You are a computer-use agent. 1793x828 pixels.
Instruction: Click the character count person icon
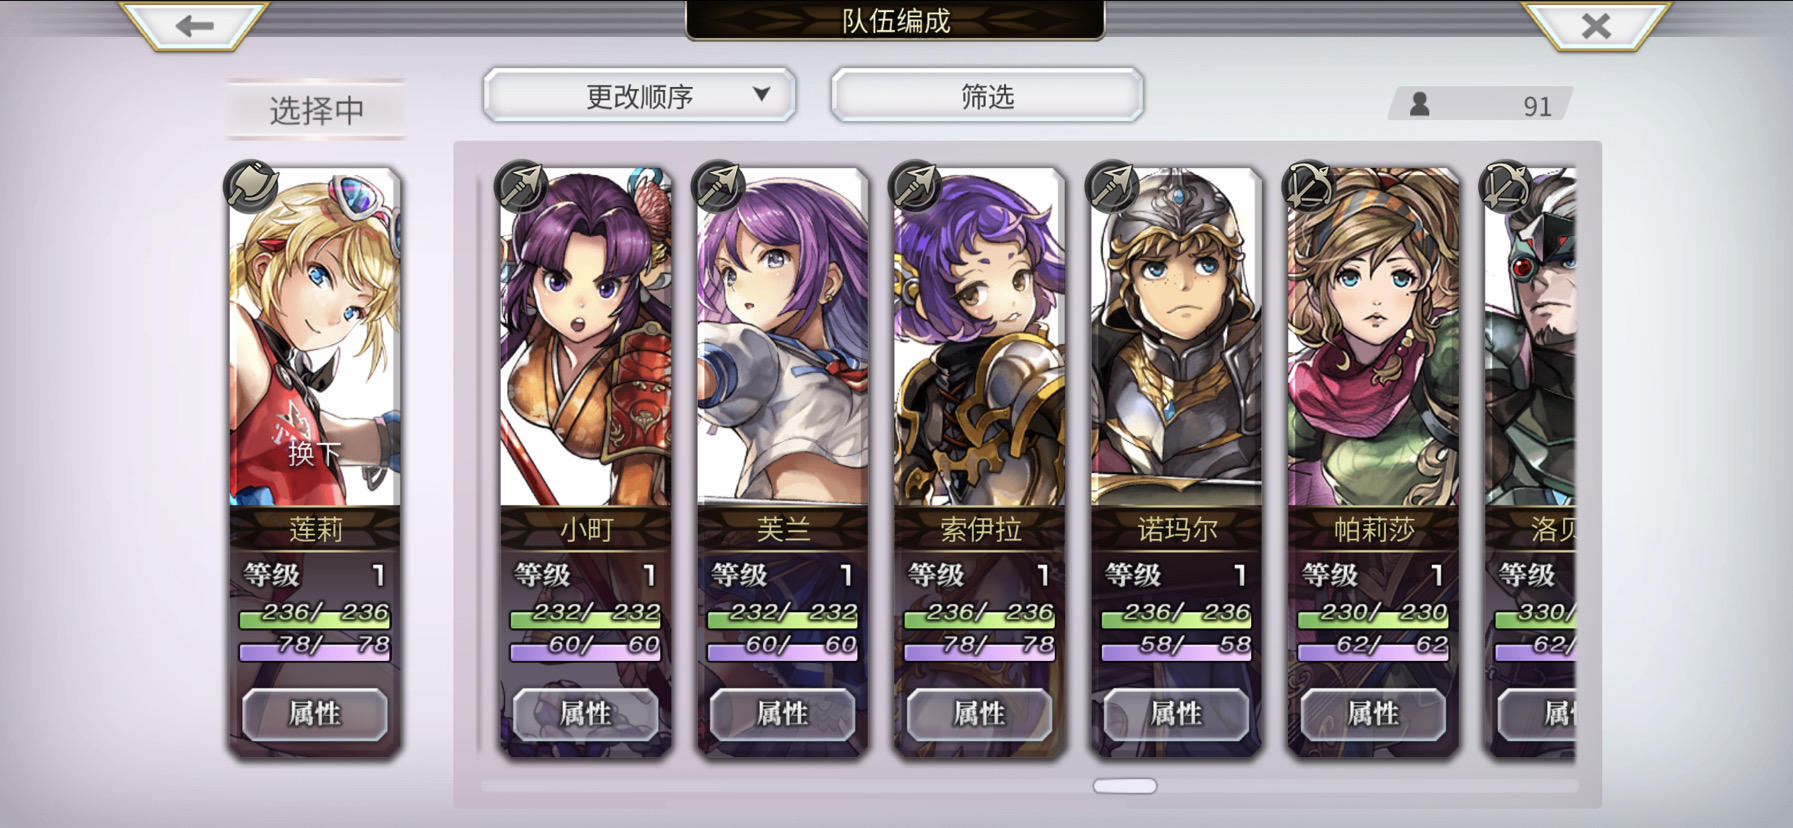pyautogui.click(x=1419, y=104)
